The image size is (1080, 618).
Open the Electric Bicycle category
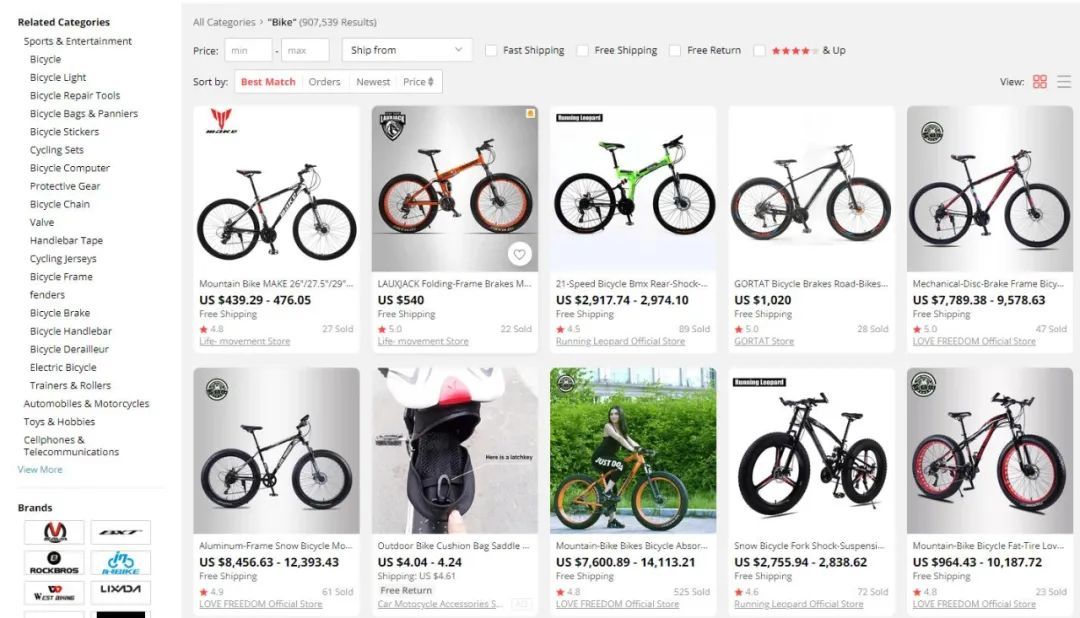(63, 367)
